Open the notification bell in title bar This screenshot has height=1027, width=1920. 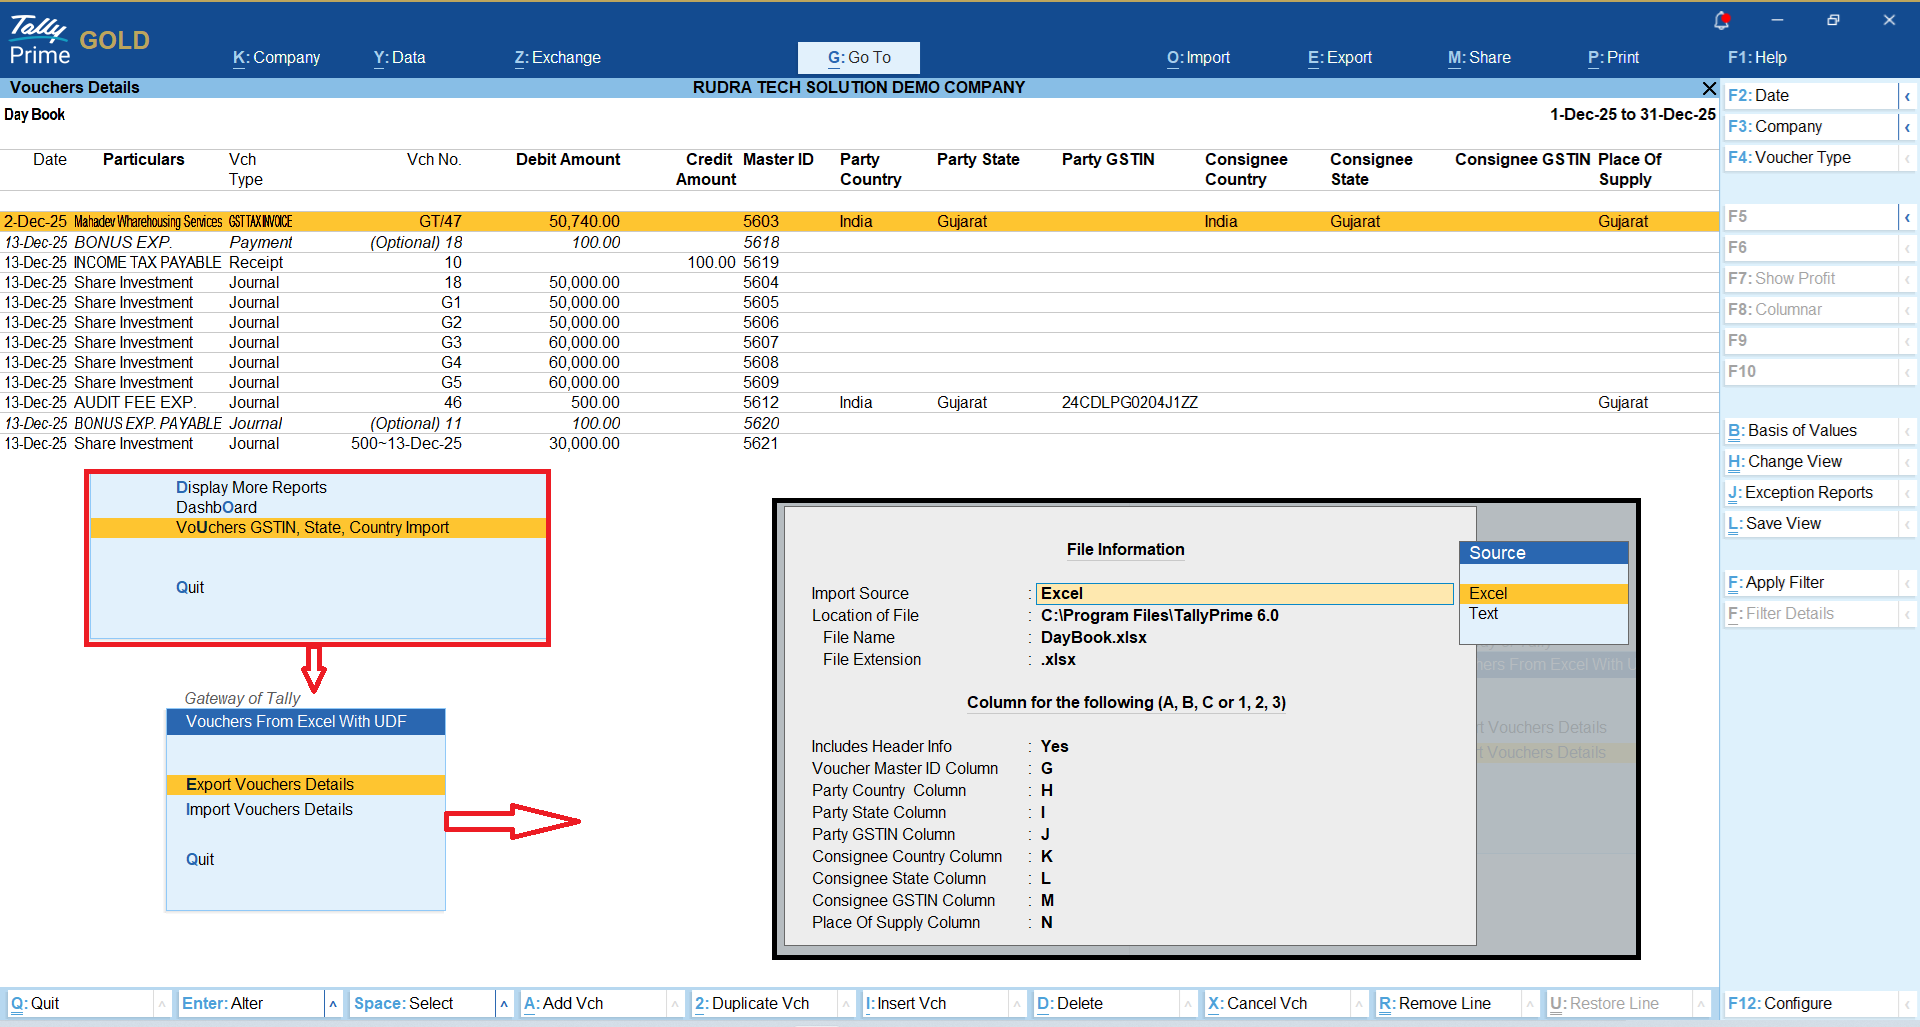tap(1721, 20)
